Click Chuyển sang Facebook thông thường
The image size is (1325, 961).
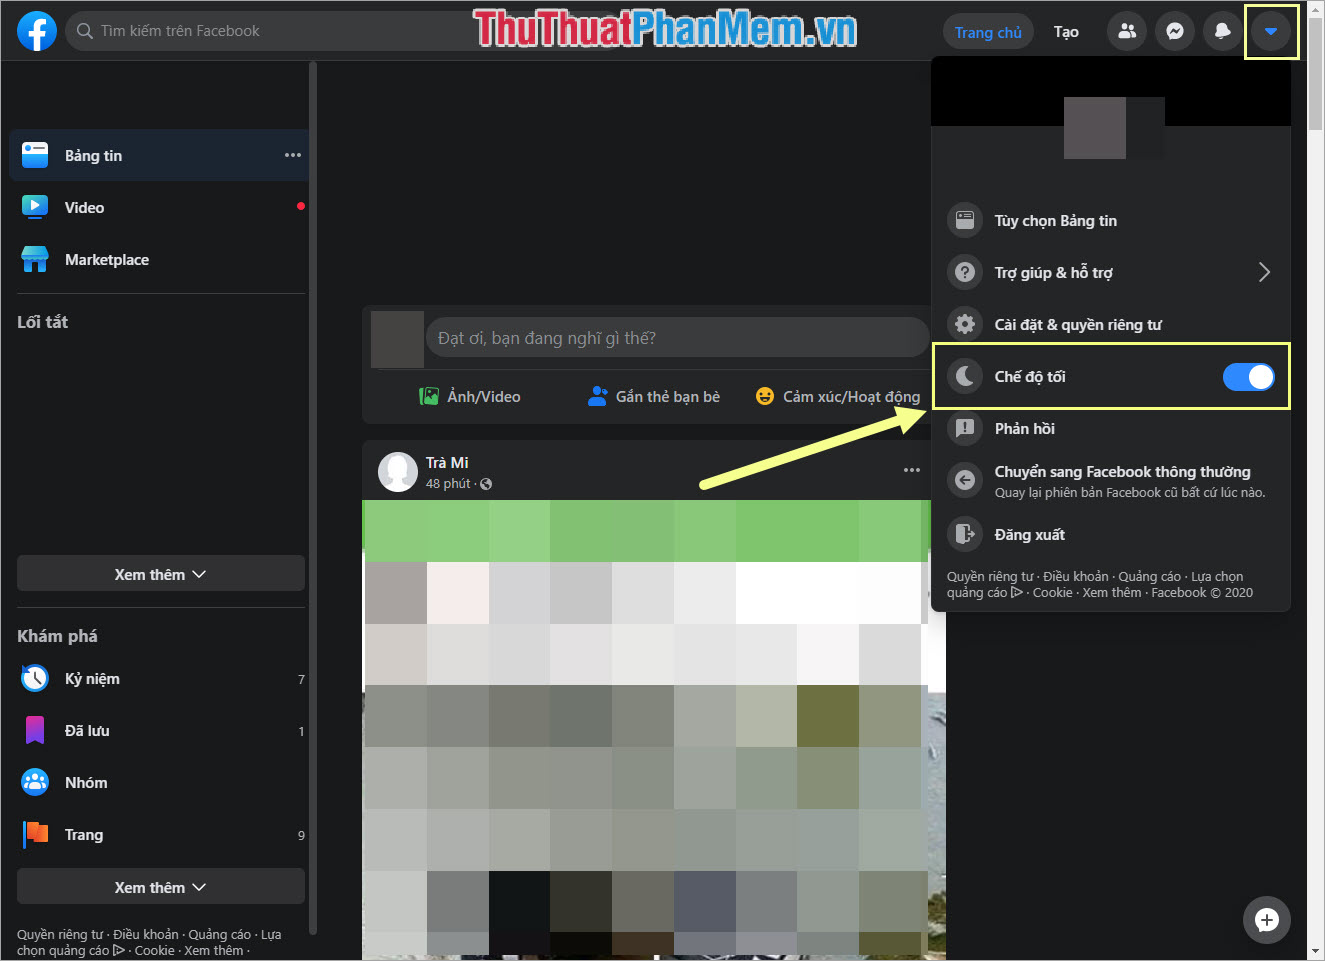(1121, 471)
